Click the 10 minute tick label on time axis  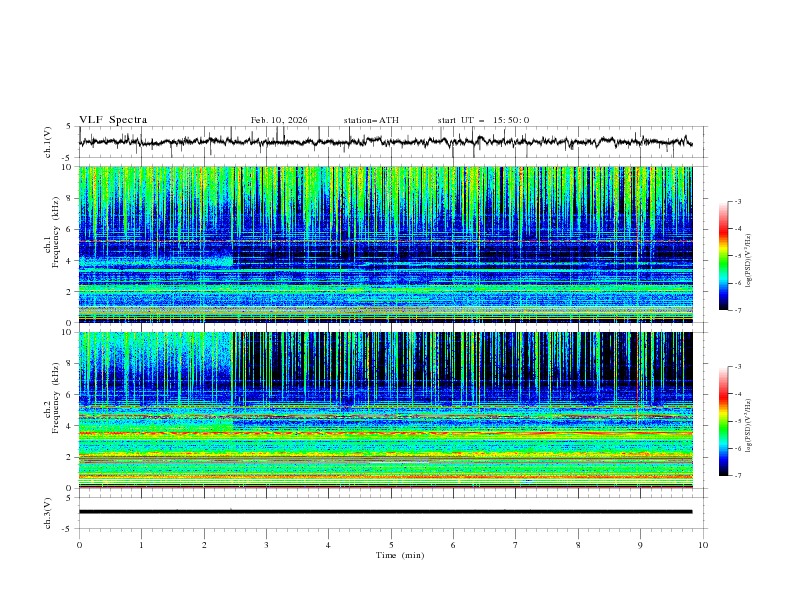coord(703,545)
